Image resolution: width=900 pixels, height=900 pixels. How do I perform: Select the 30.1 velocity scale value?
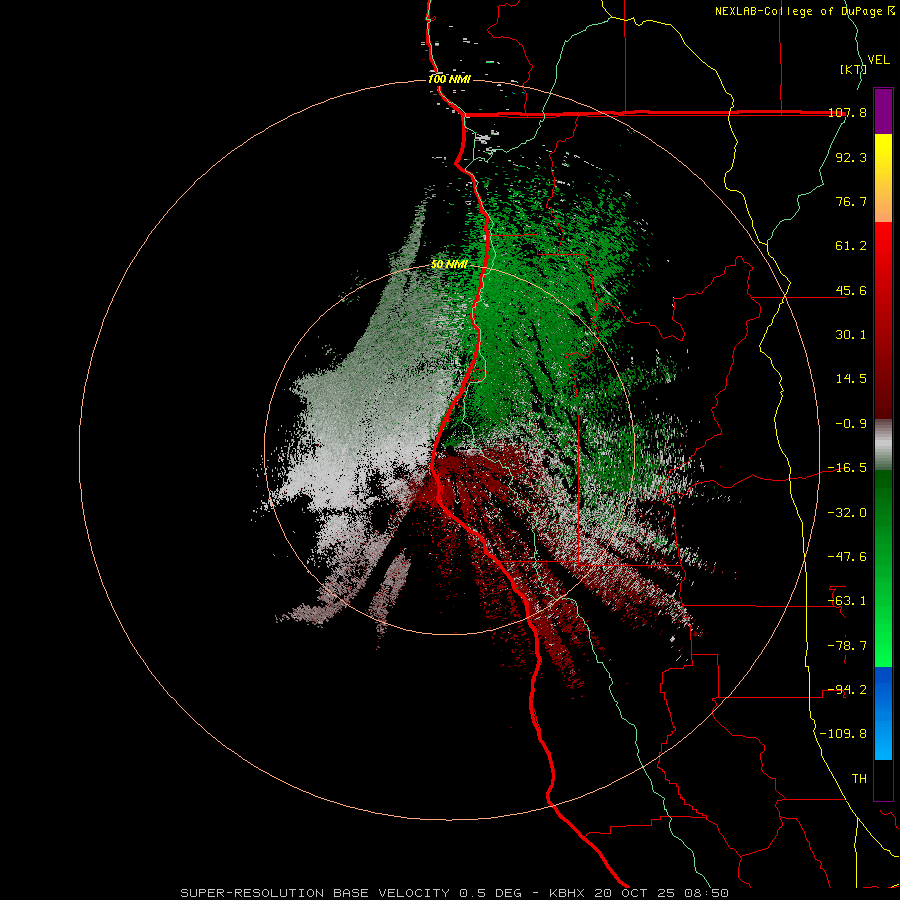[x=851, y=335]
